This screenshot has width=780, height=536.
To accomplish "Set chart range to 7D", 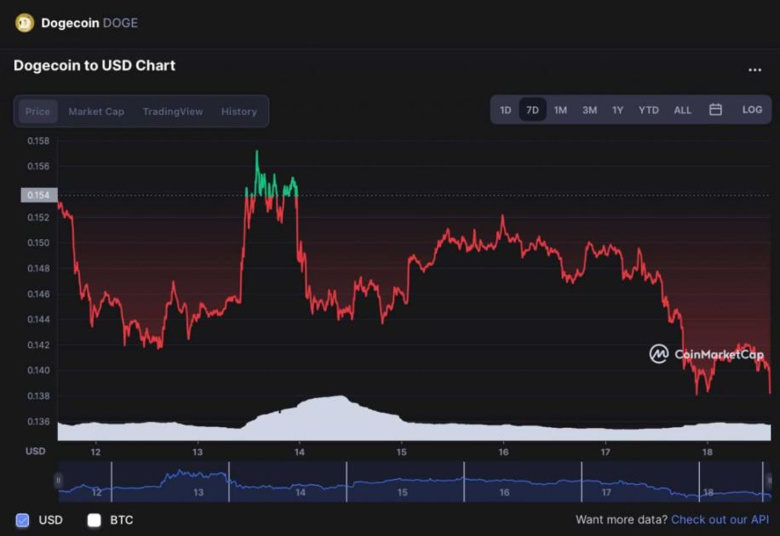I will click(533, 109).
